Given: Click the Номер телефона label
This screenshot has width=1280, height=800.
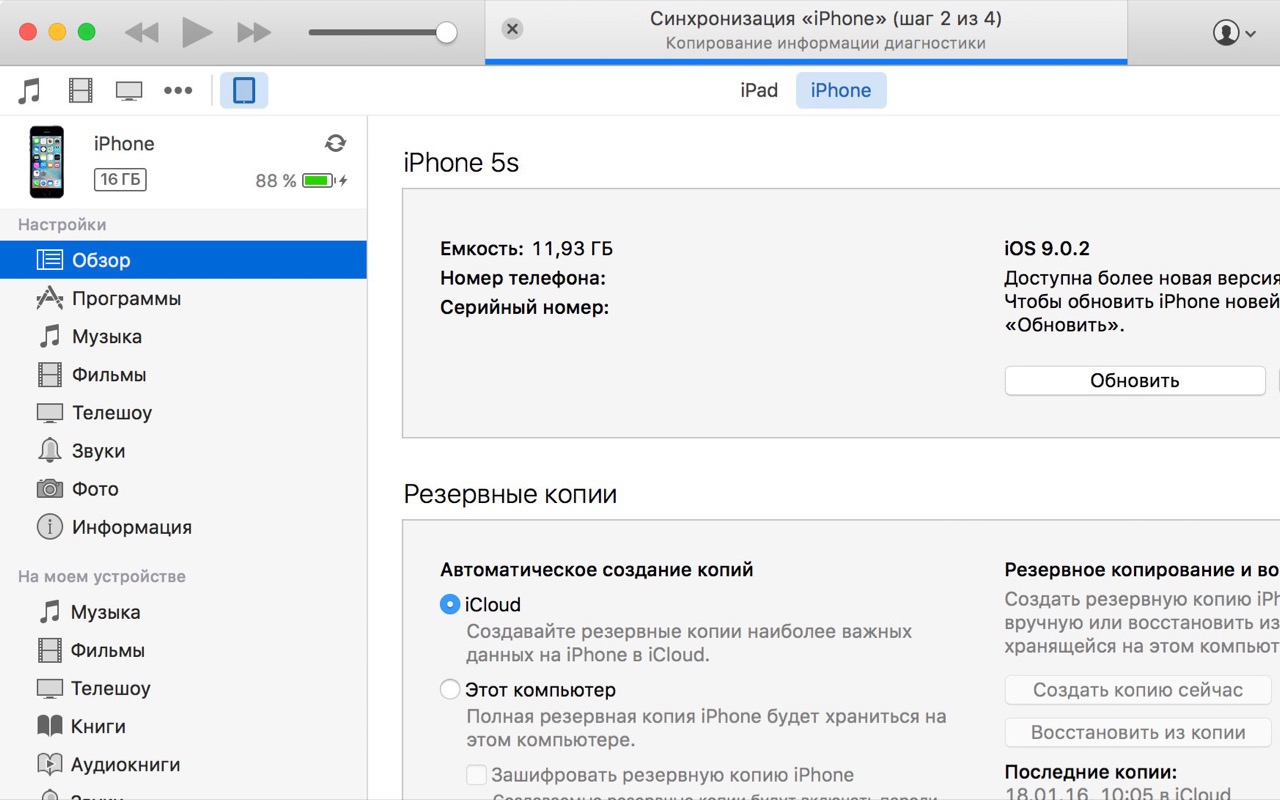Looking at the screenshot, I should (523, 278).
